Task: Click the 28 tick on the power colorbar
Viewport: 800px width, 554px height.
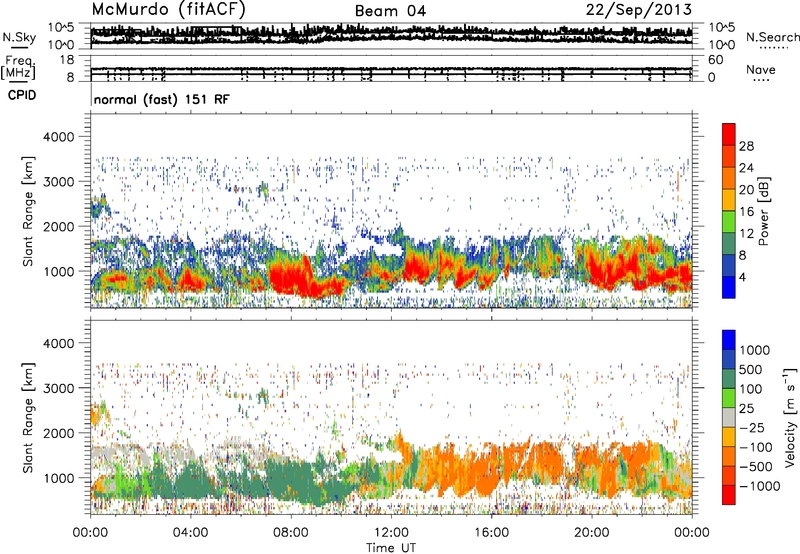Action: 746,146
